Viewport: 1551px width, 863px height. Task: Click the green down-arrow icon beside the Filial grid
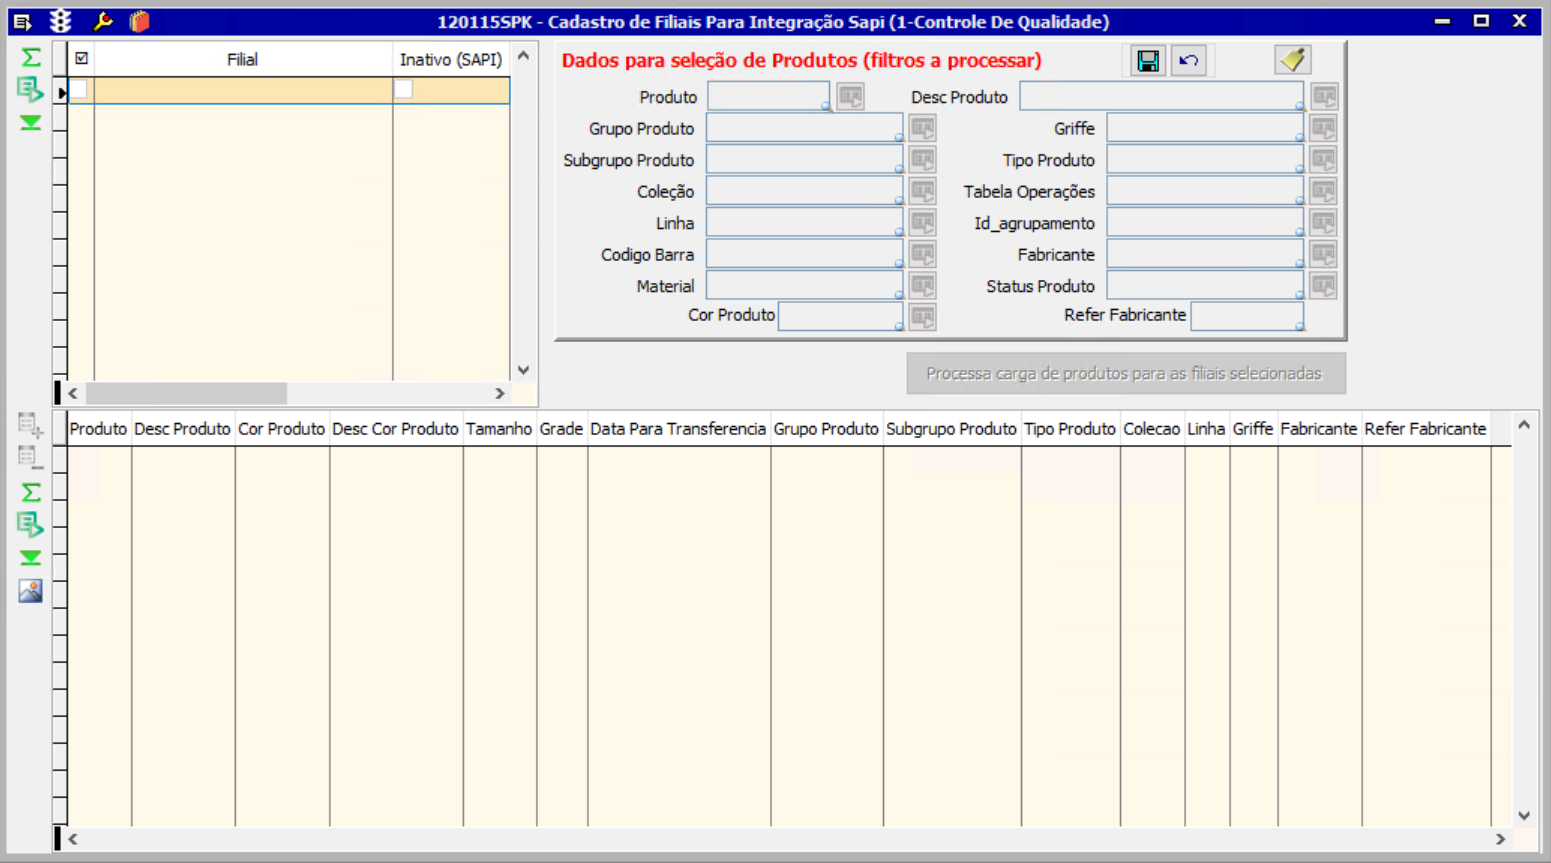pos(31,123)
